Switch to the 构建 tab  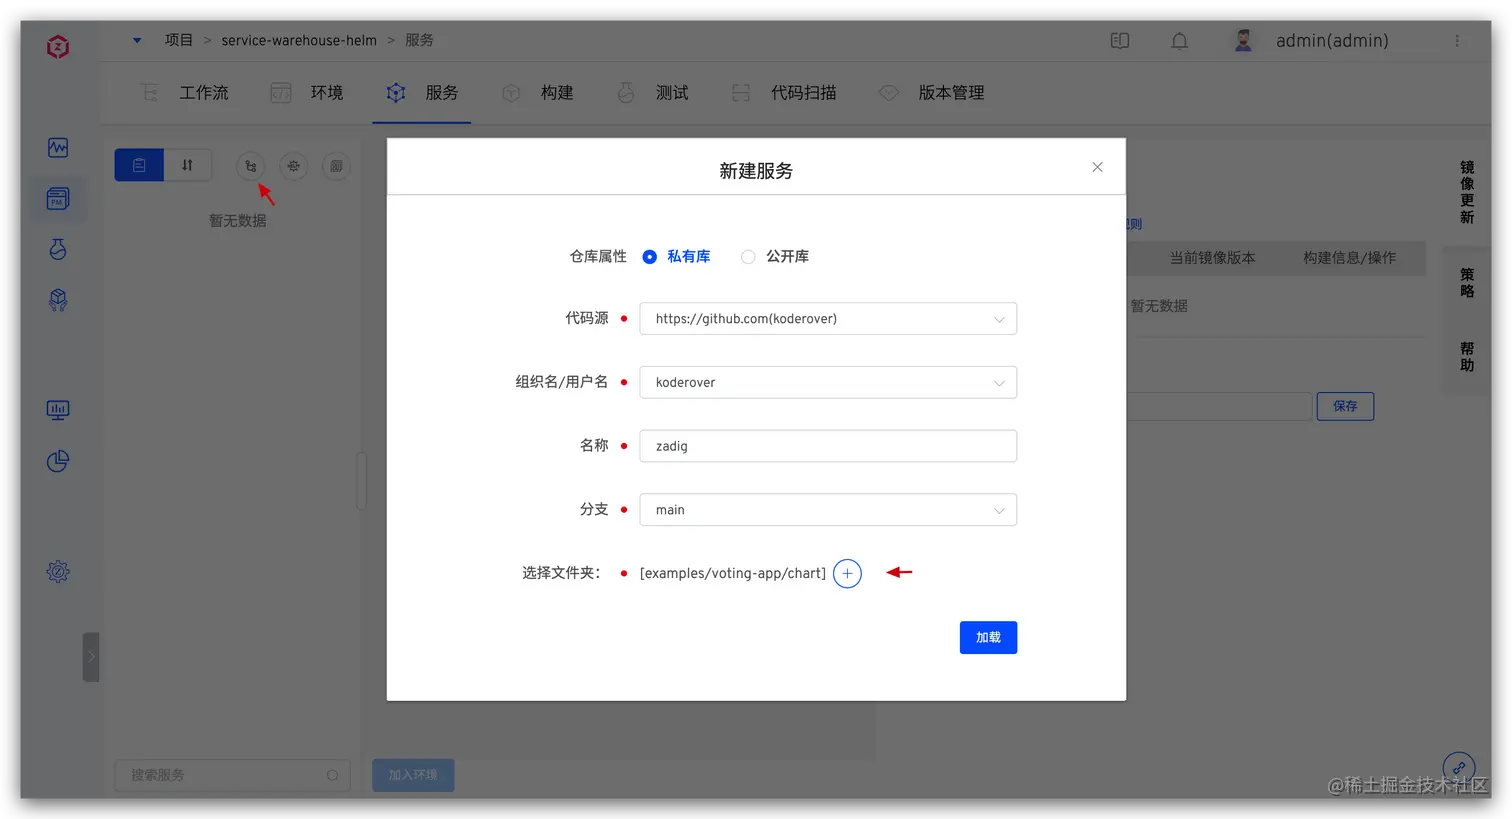(x=537, y=93)
